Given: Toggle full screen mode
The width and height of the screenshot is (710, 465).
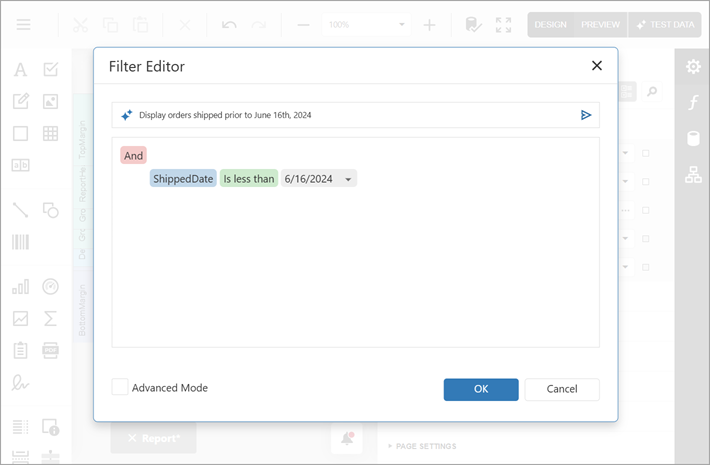Looking at the screenshot, I should (x=503, y=25).
